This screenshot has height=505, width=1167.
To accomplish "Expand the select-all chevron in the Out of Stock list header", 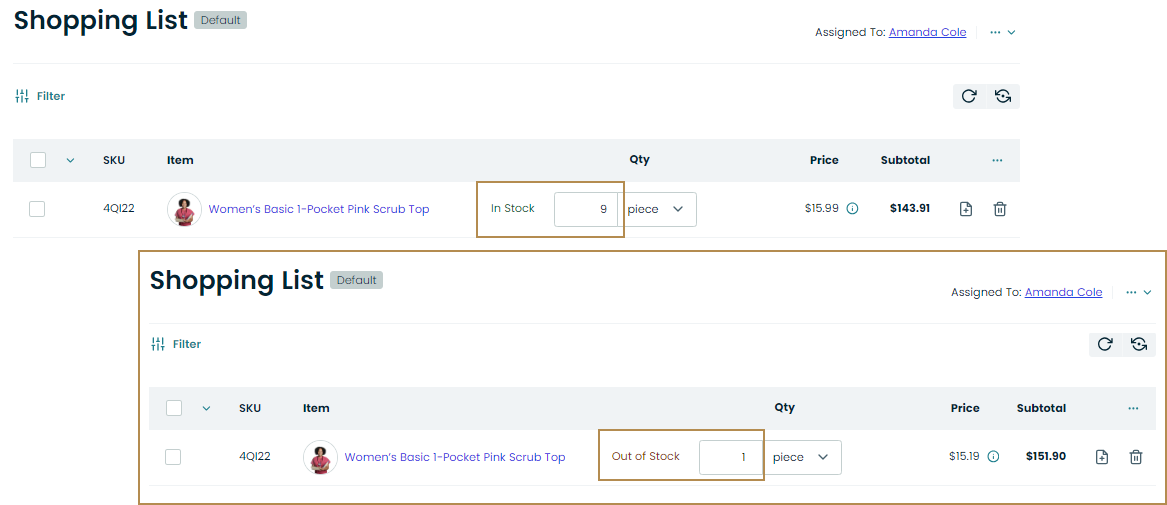I will [x=207, y=408].
